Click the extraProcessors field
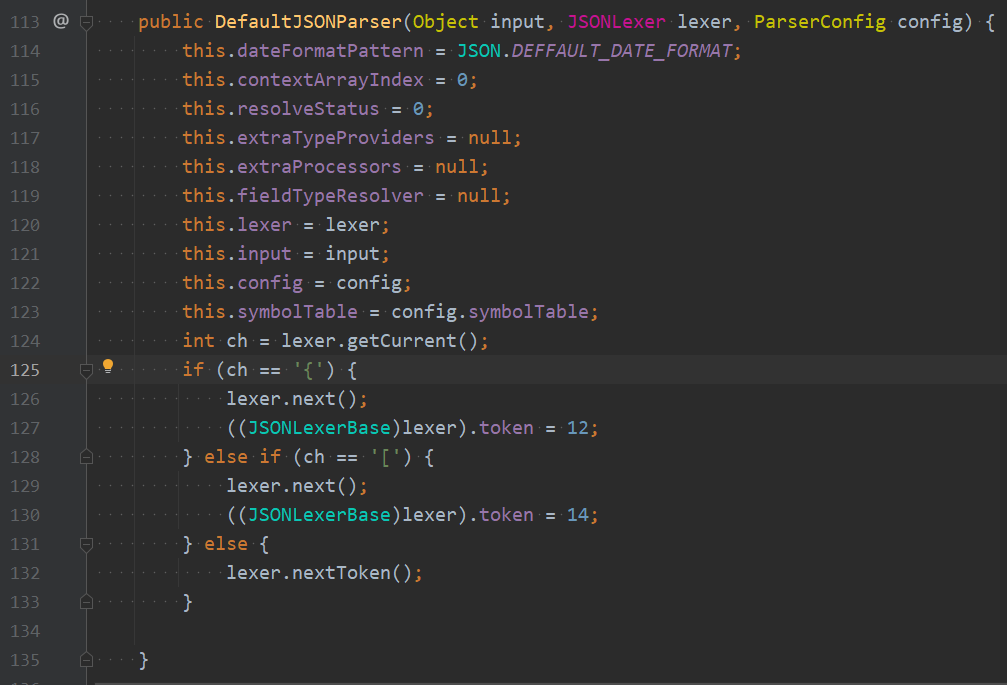This screenshot has height=686, width=1008. [319, 167]
